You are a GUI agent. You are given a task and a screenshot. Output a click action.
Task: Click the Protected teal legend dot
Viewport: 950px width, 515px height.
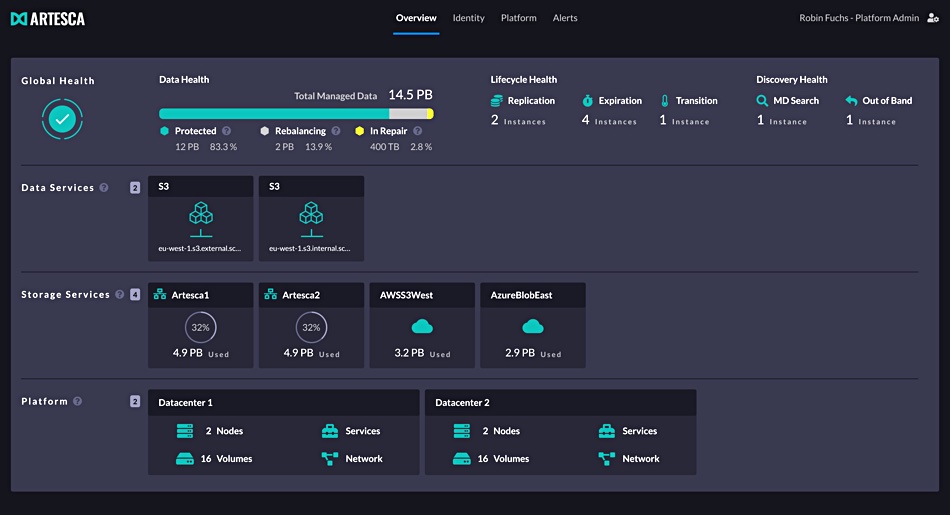tap(164, 131)
